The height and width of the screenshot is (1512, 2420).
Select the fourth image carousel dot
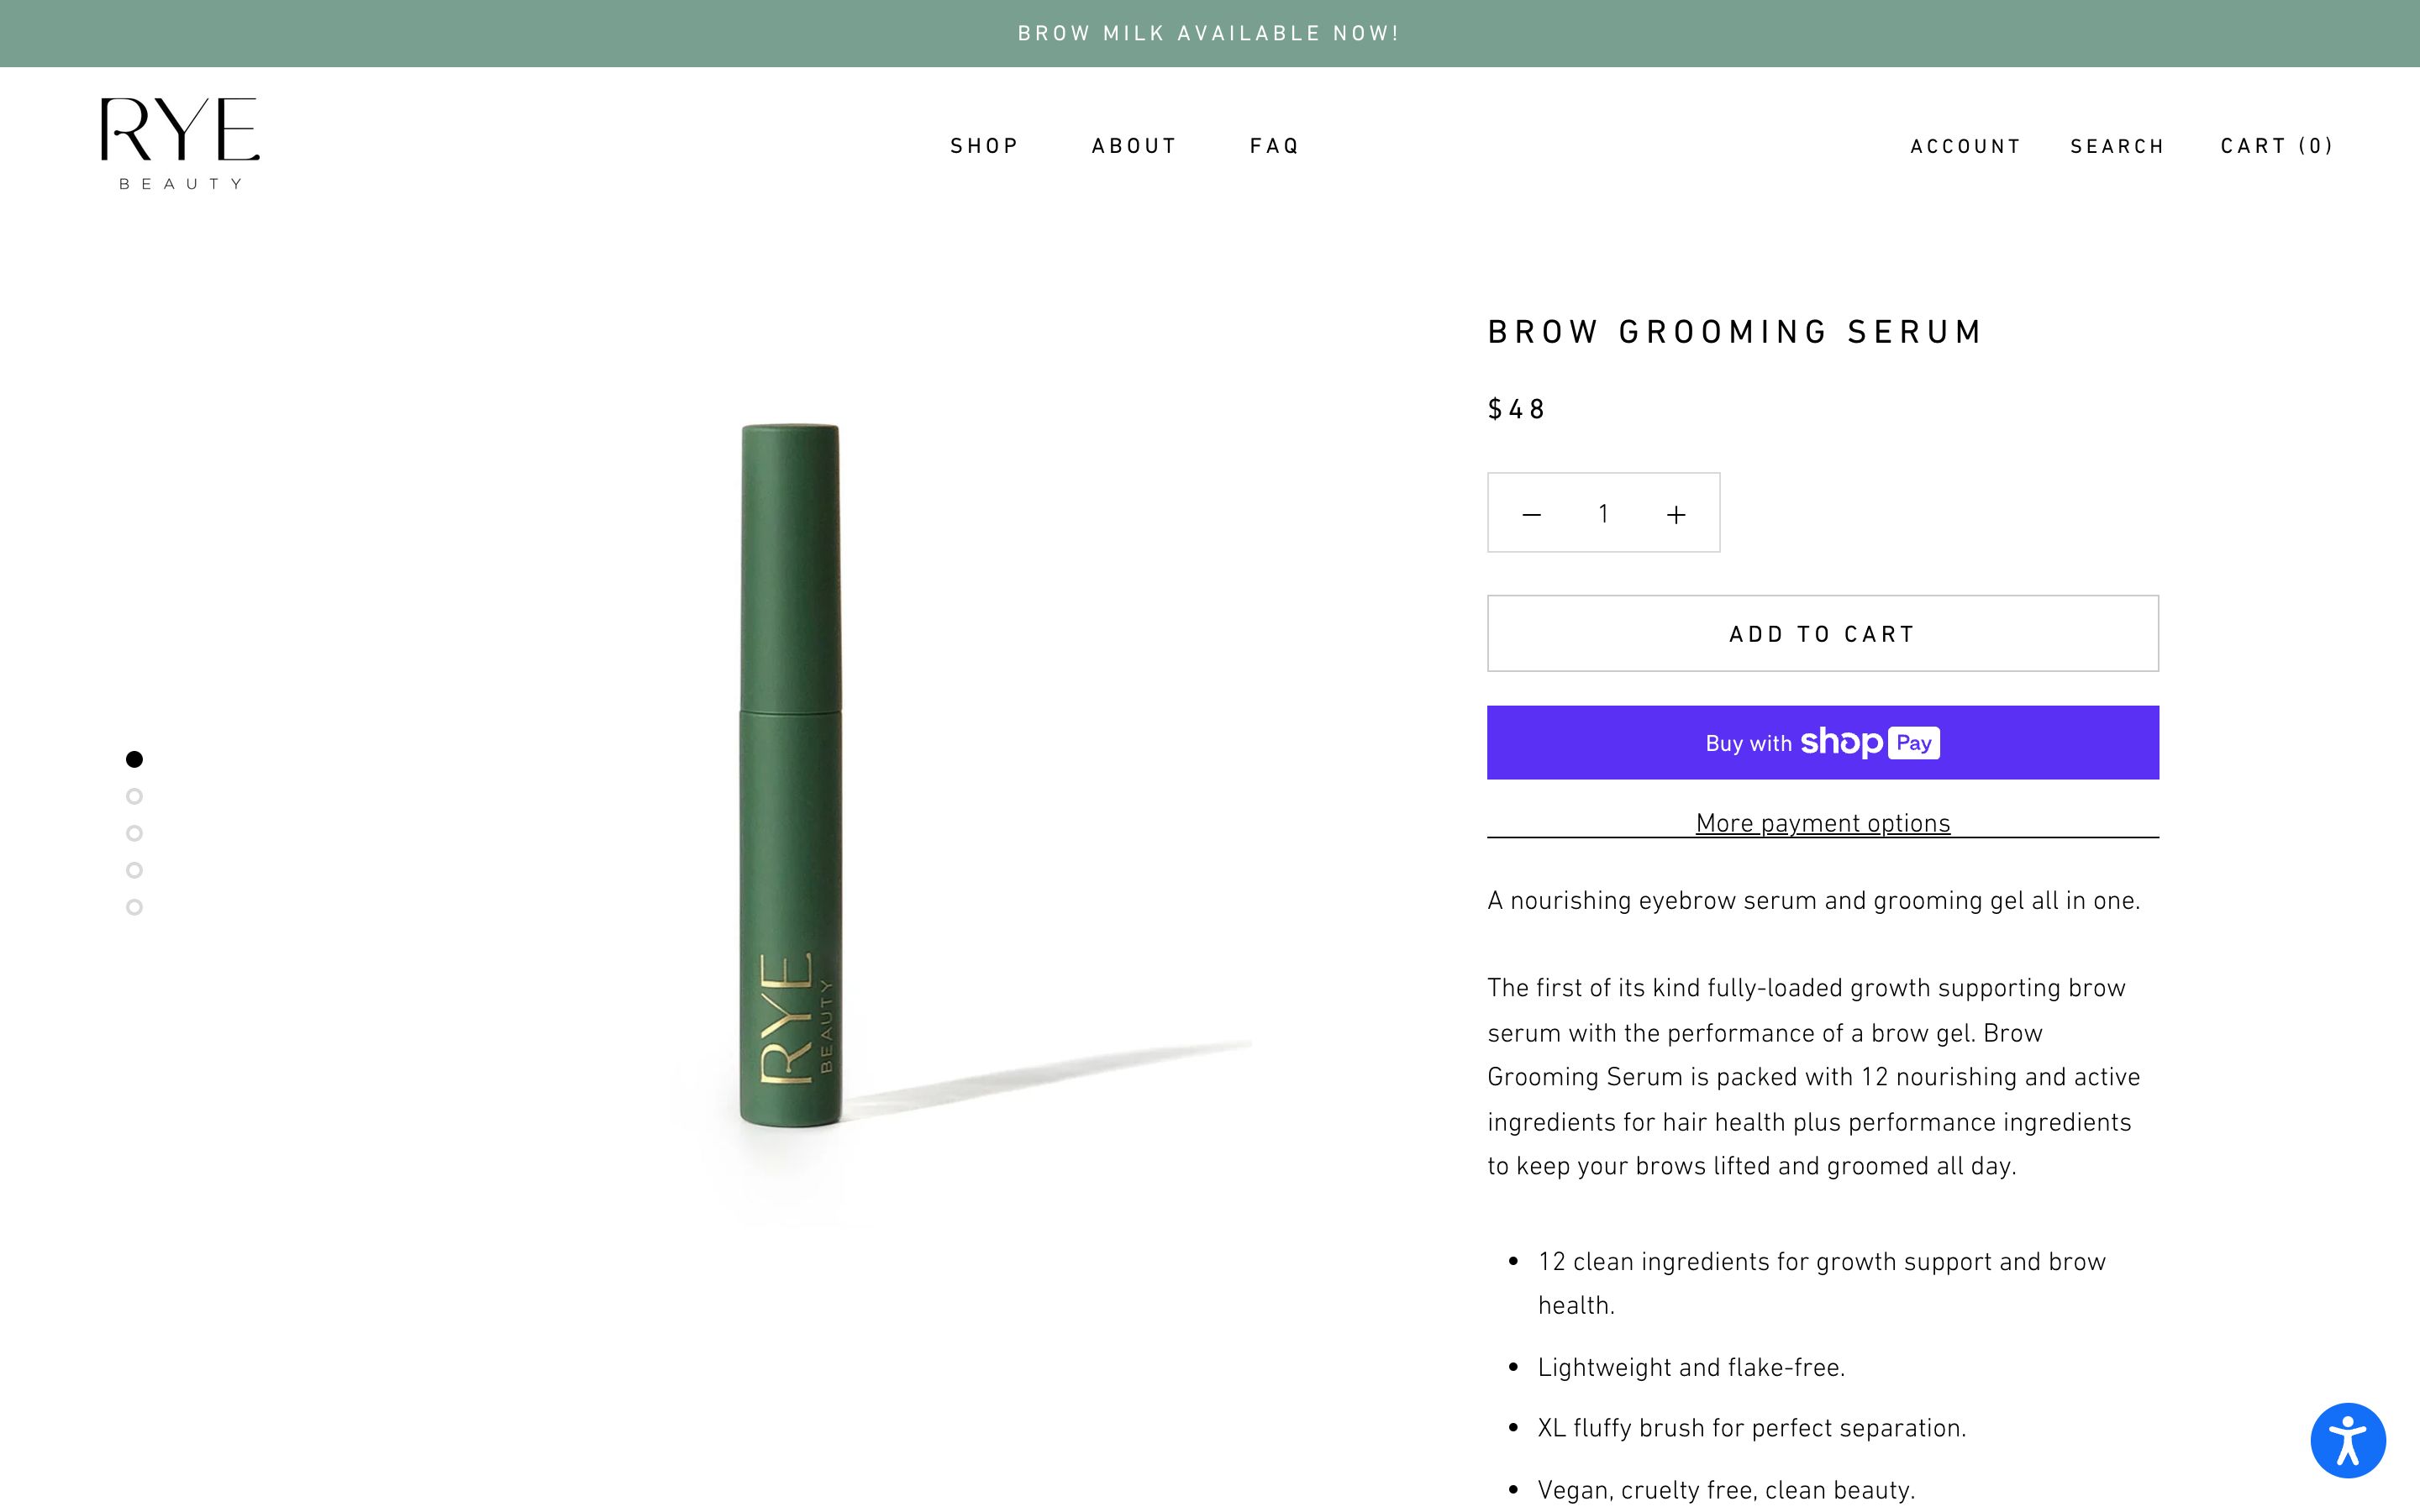point(134,870)
